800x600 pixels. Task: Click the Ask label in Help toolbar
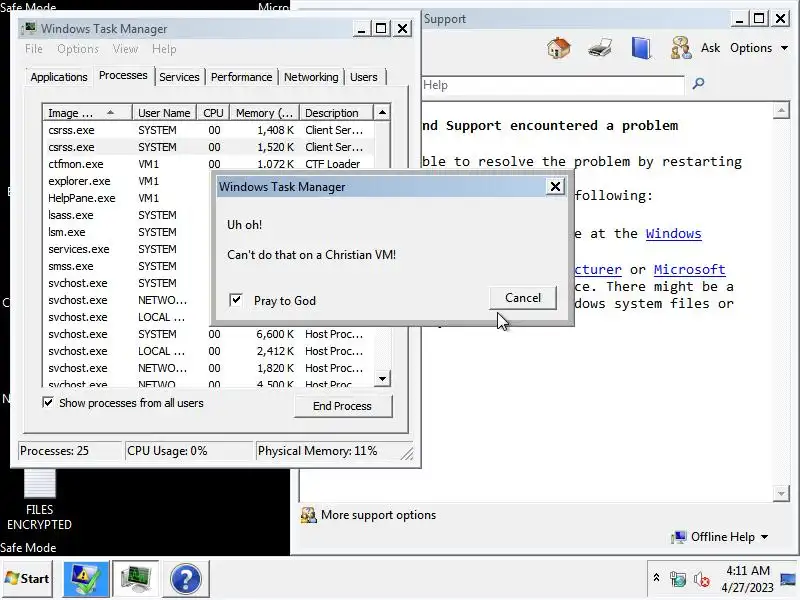click(x=710, y=48)
